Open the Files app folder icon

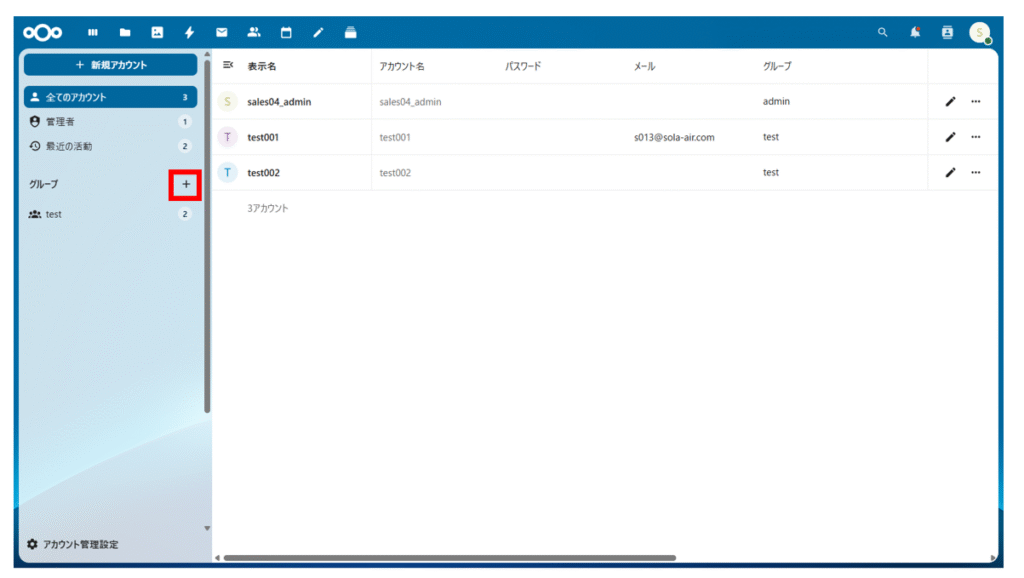(x=125, y=33)
